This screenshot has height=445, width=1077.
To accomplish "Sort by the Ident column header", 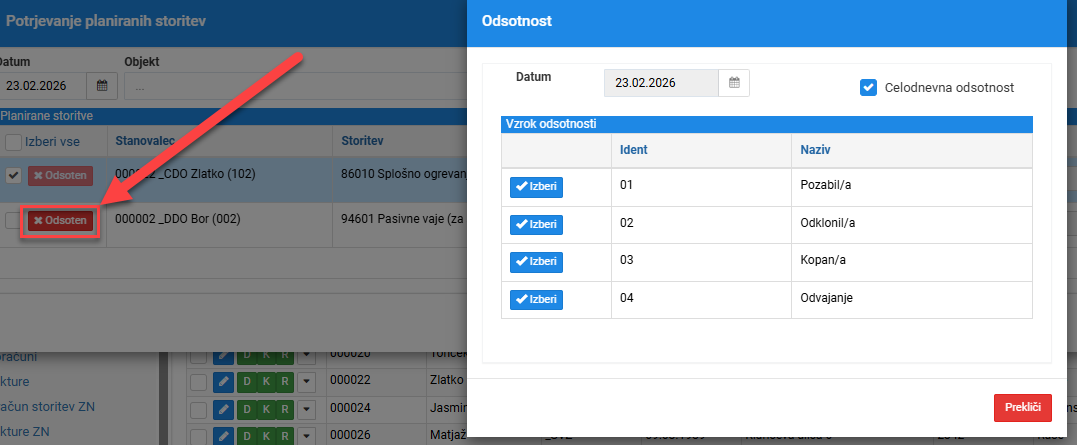I will pyautogui.click(x=634, y=148).
